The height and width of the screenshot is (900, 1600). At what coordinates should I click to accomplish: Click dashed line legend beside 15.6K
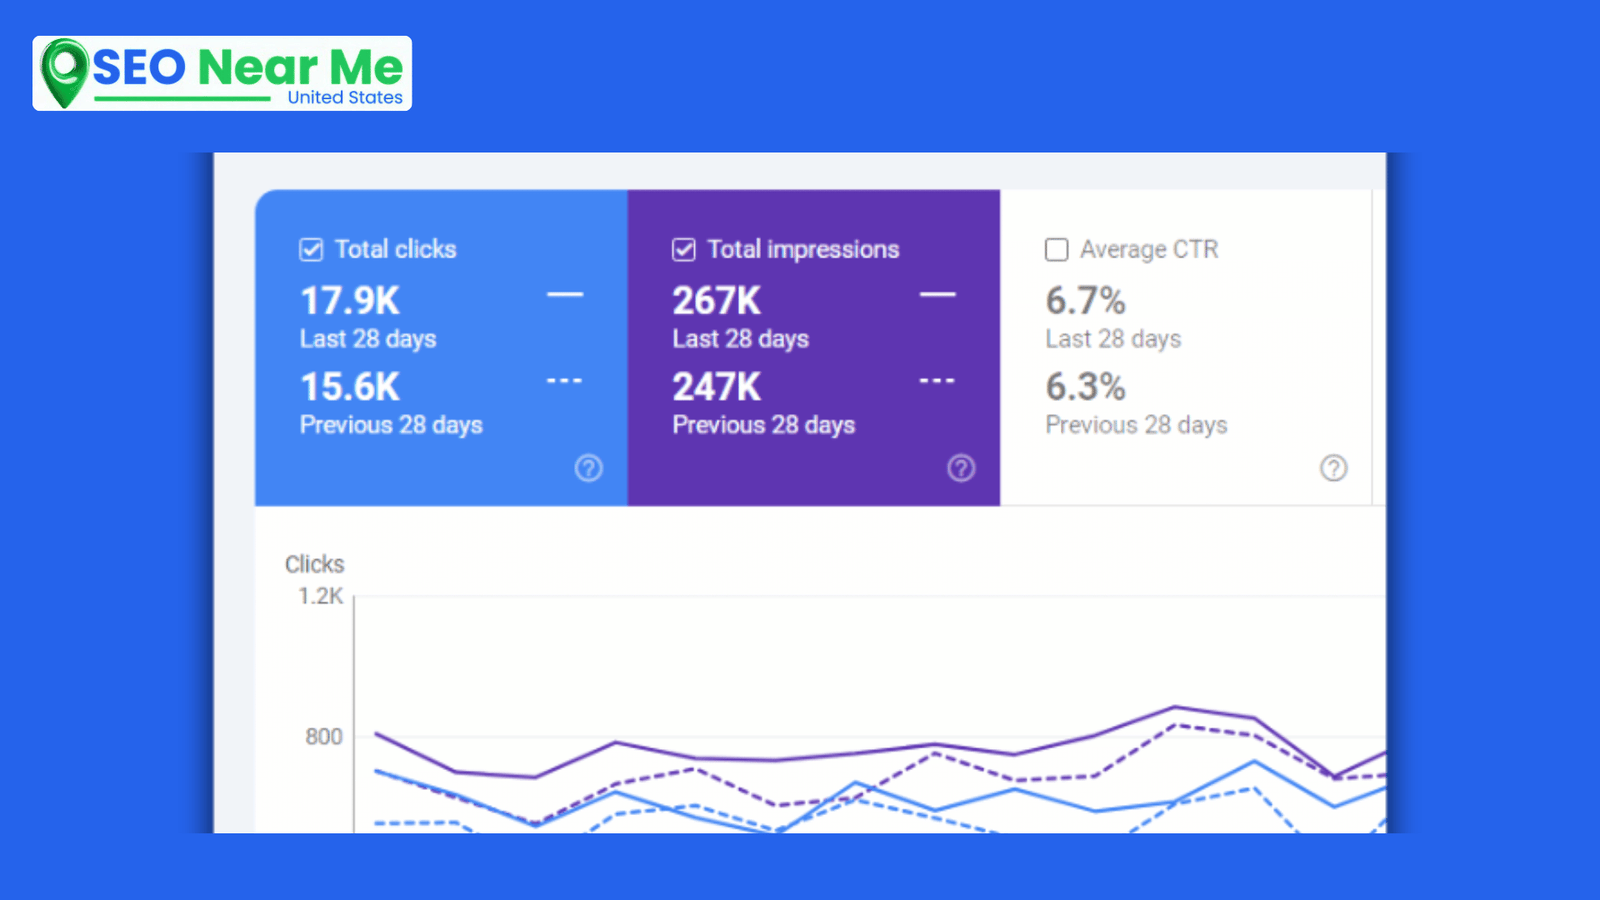[x=565, y=381]
